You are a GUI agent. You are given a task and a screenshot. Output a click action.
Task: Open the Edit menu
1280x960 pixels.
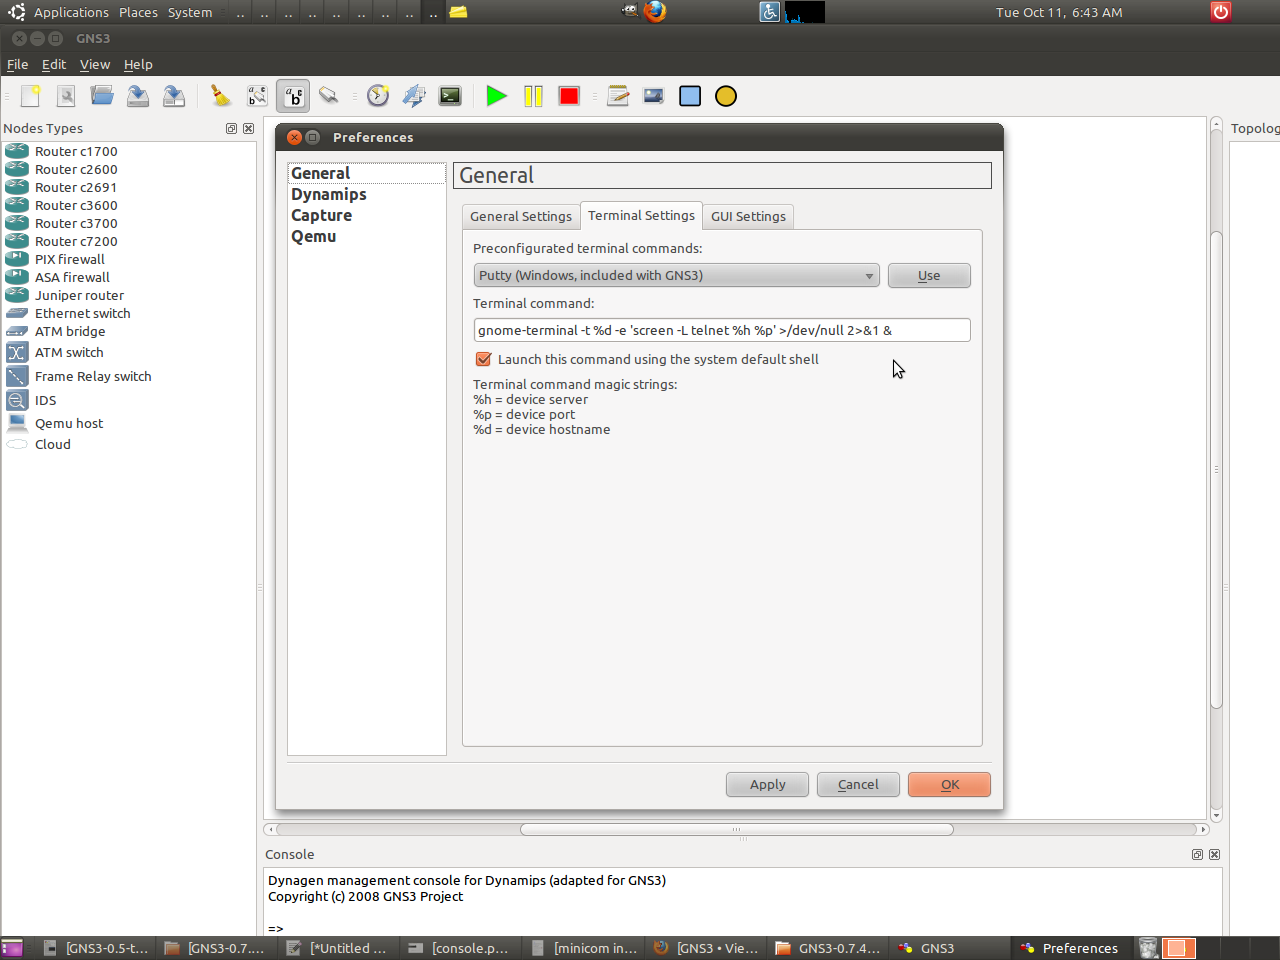54,64
